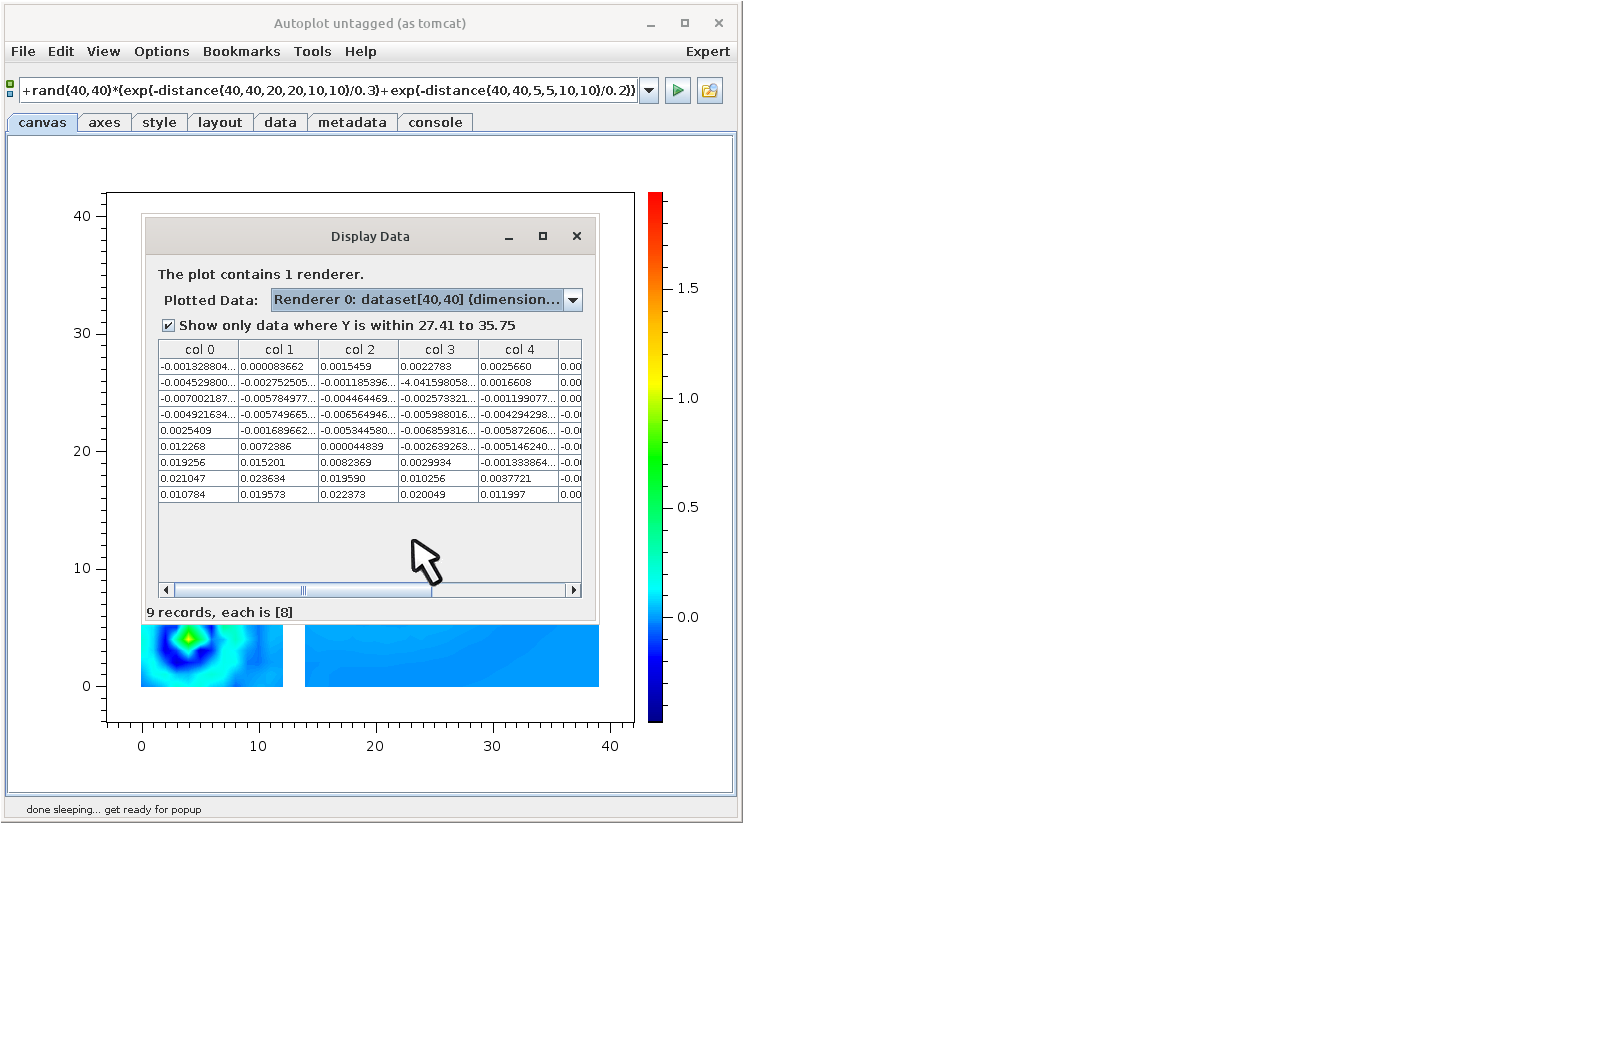This screenshot has width=1600, height=1050.
Task: Click the Expert mode button
Action: point(707,52)
